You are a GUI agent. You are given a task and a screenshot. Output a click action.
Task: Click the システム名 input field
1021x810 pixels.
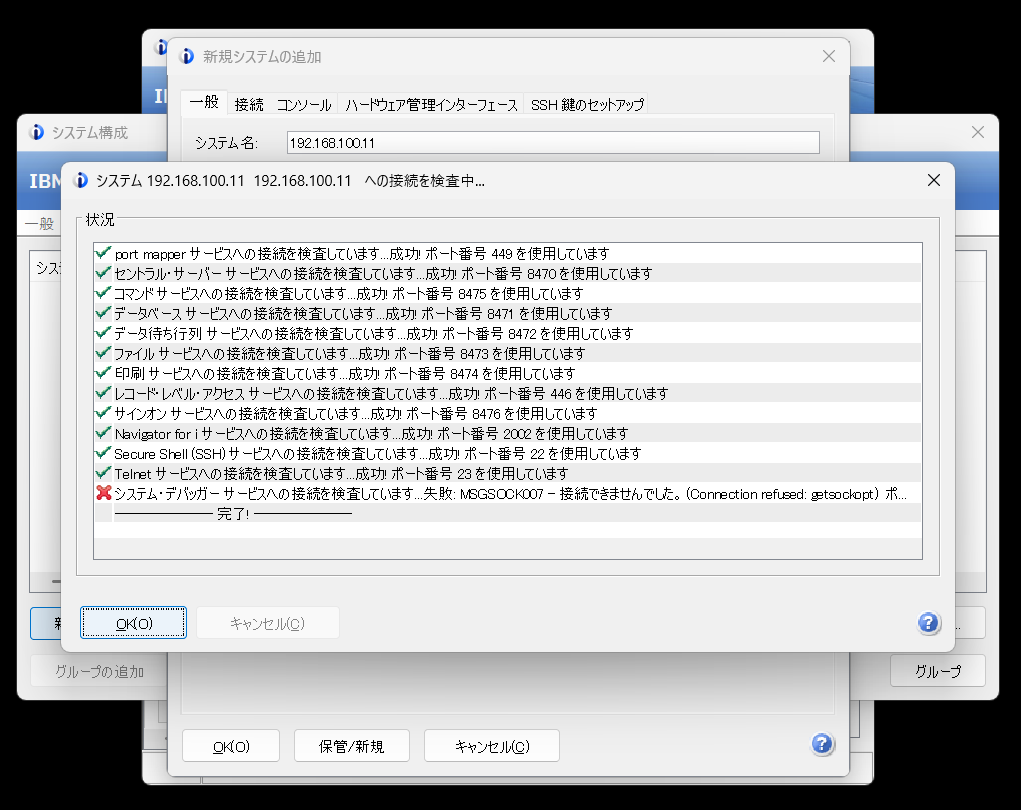tap(553, 143)
